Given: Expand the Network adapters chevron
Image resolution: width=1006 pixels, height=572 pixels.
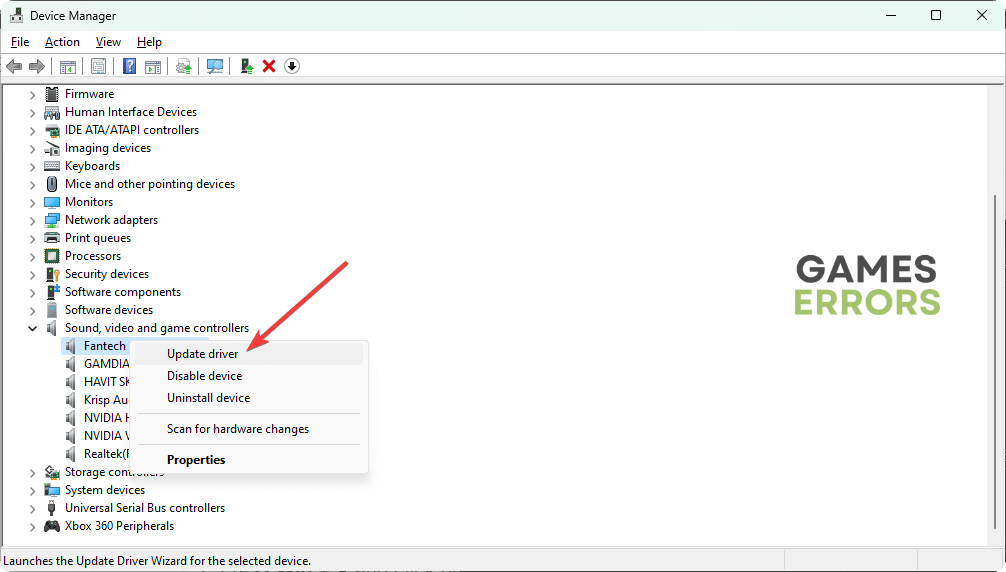Looking at the screenshot, I should (32, 220).
